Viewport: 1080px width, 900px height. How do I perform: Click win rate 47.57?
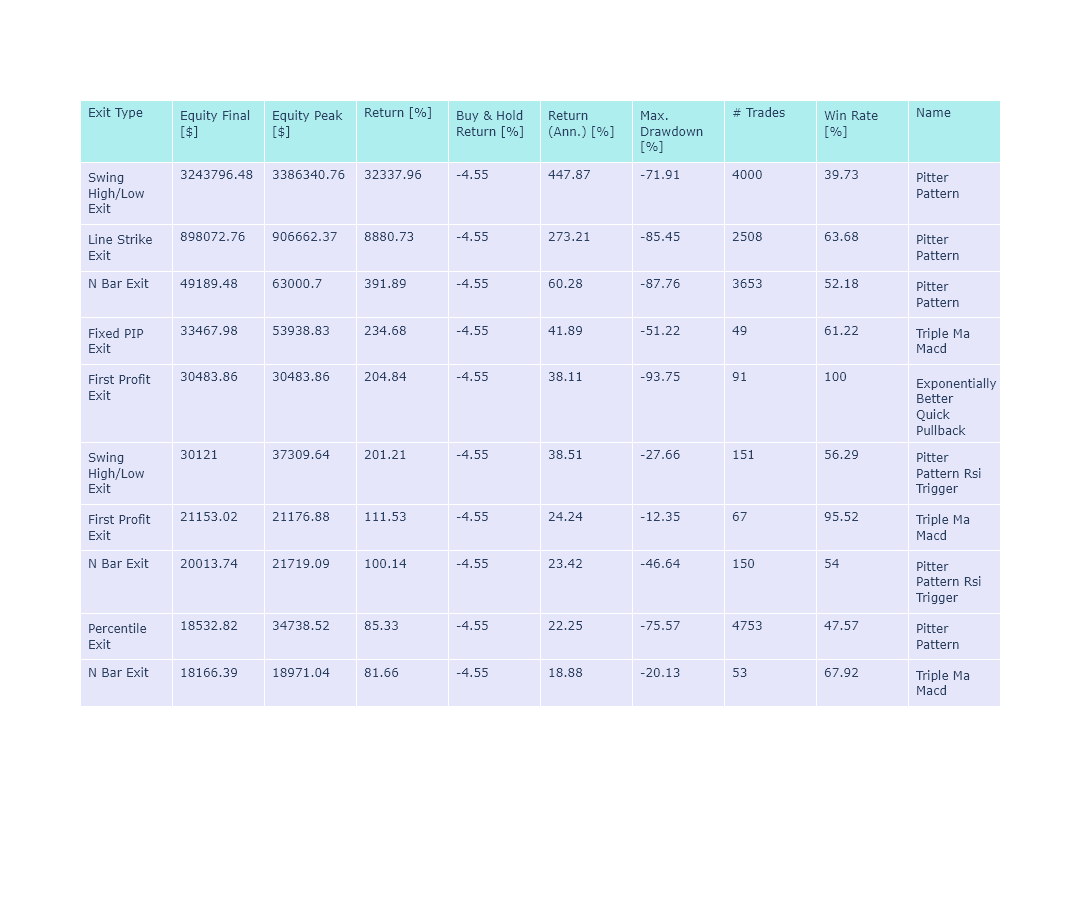841,625
